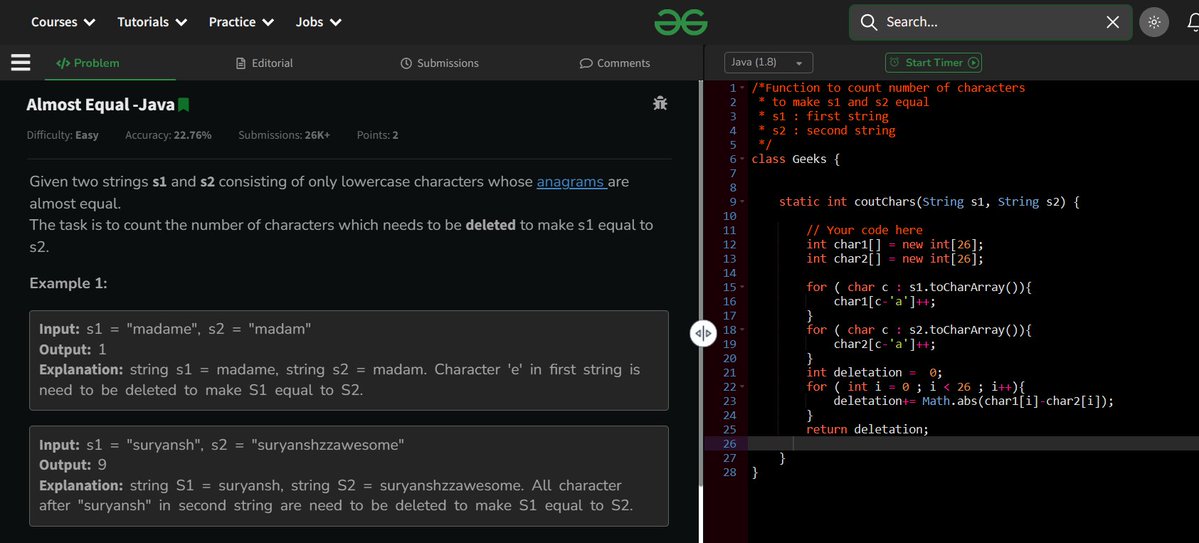1199x543 pixels.
Task: Switch to the Problem tab
Action: 88,63
